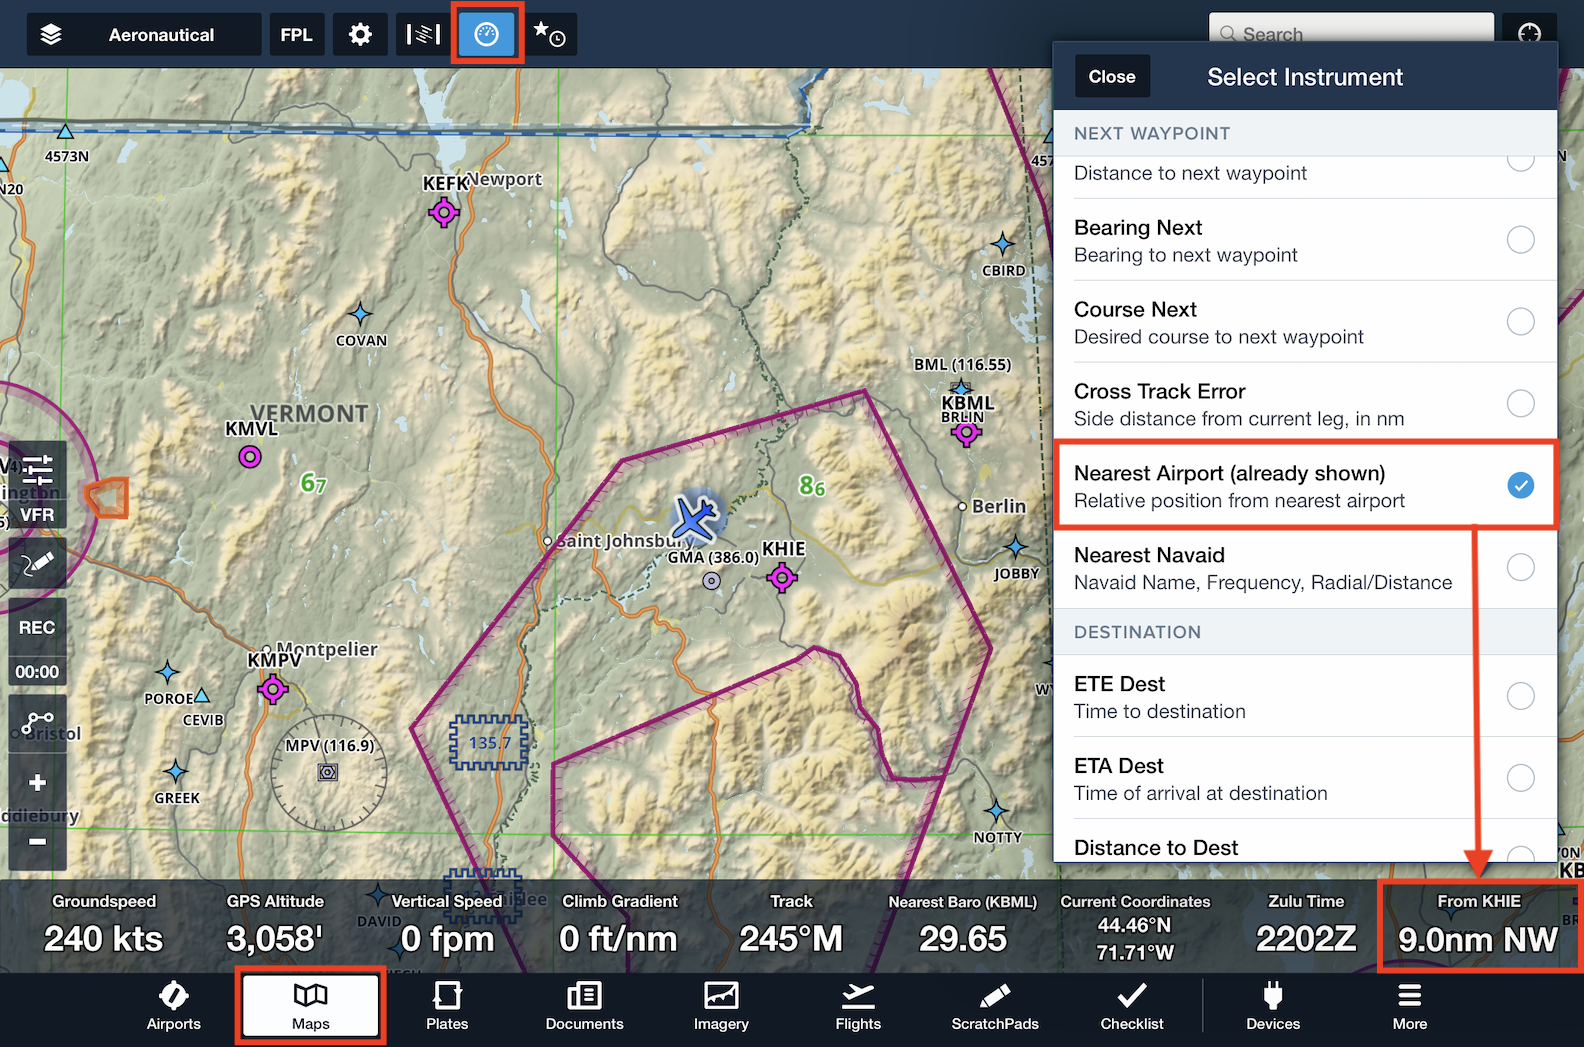1584x1047 pixels.
Task: Open the Devices tab
Action: pyautogui.click(x=1273, y=1007)
